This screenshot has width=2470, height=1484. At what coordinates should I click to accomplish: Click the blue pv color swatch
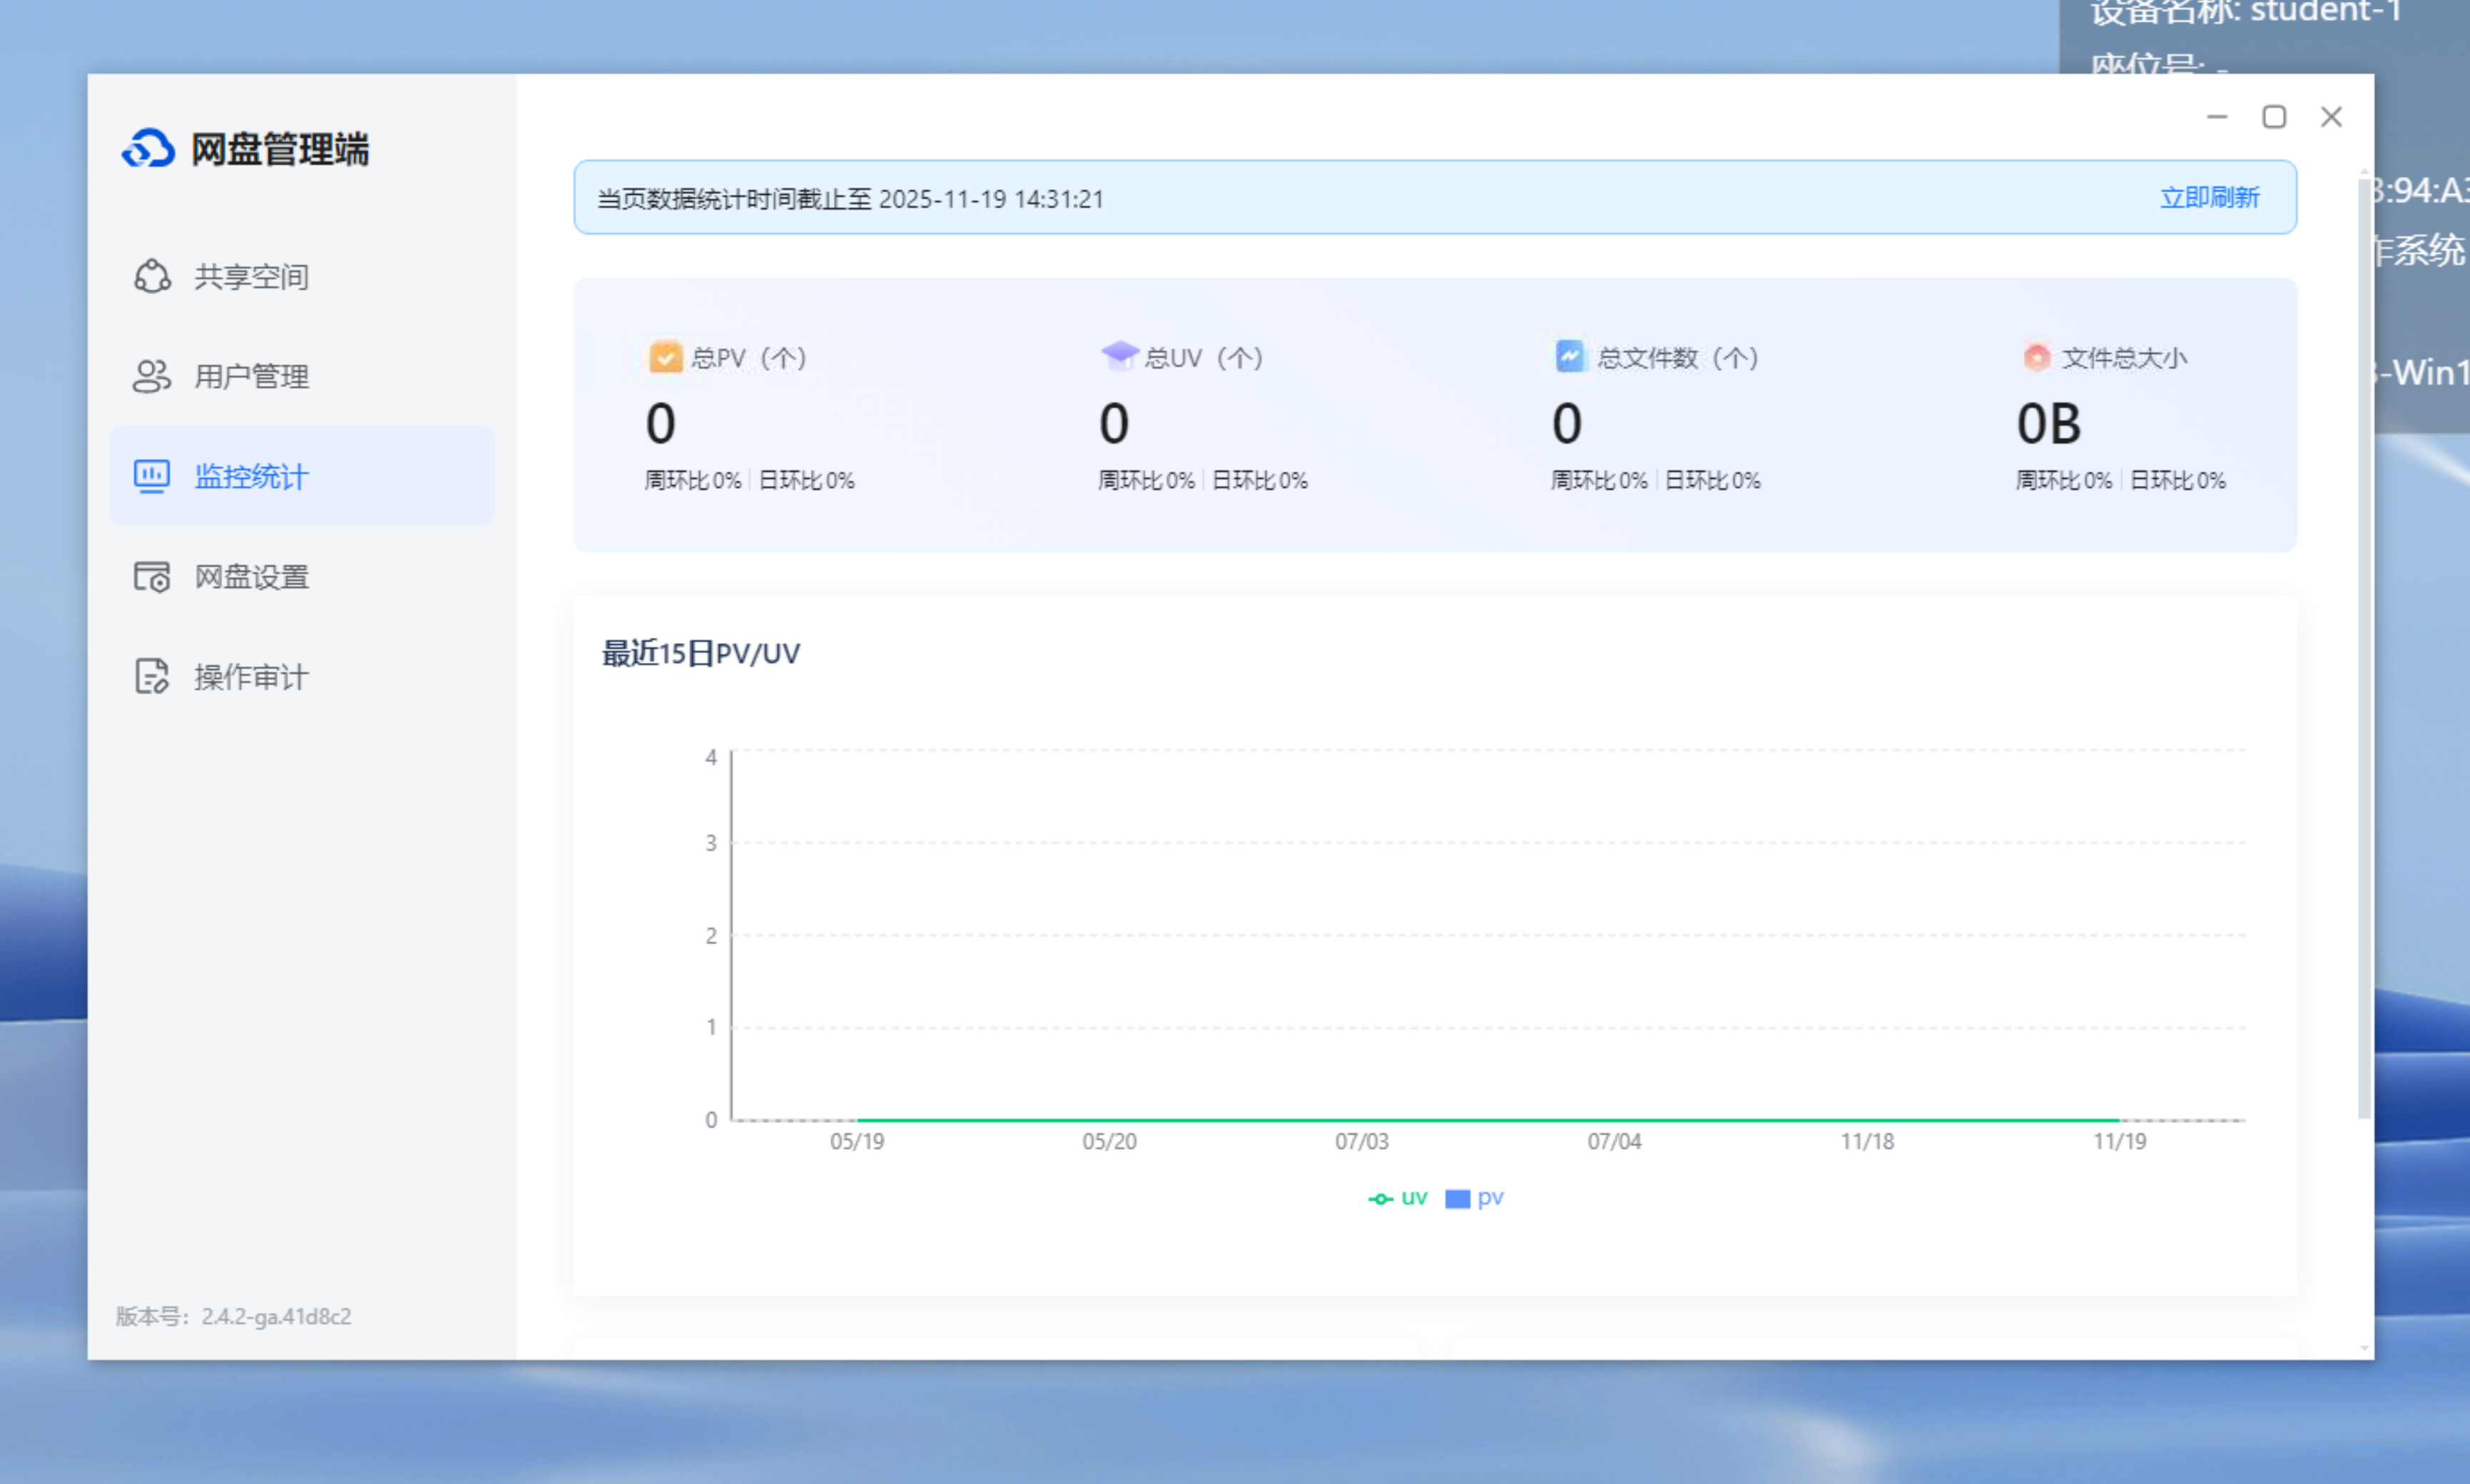coord(1457,1199)
